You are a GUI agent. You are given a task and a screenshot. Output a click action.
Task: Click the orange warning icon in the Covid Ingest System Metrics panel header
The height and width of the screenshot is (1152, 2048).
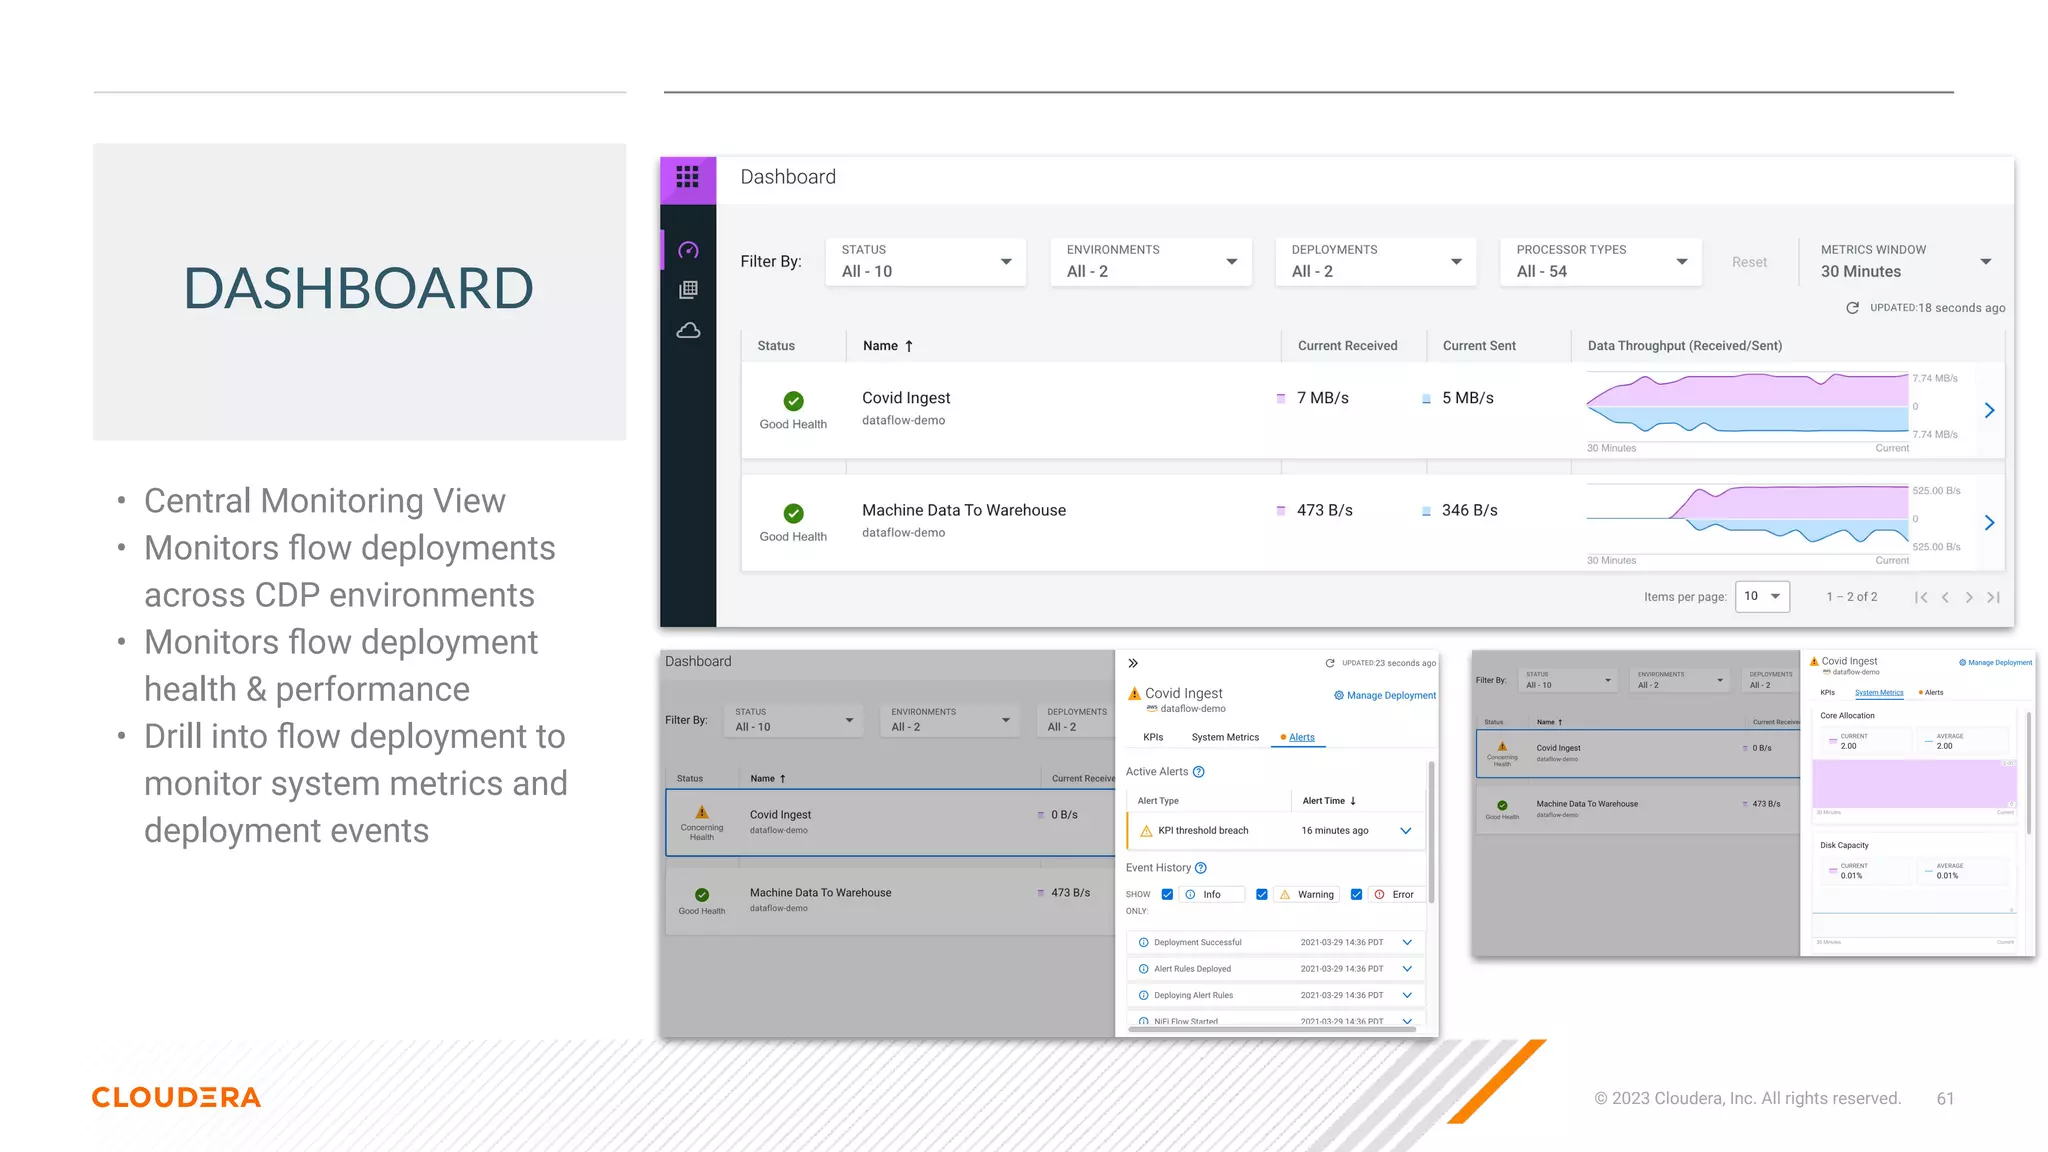point(1814,661)
